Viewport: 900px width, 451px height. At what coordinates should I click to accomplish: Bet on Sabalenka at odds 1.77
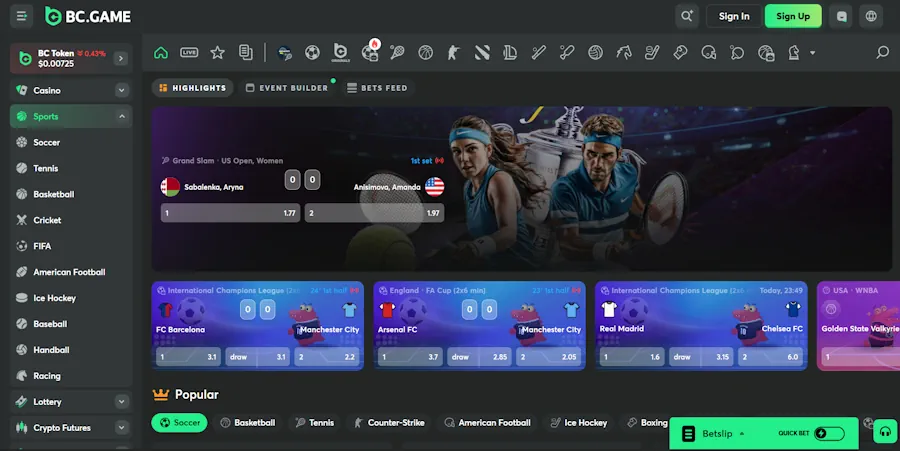(230, 213)
